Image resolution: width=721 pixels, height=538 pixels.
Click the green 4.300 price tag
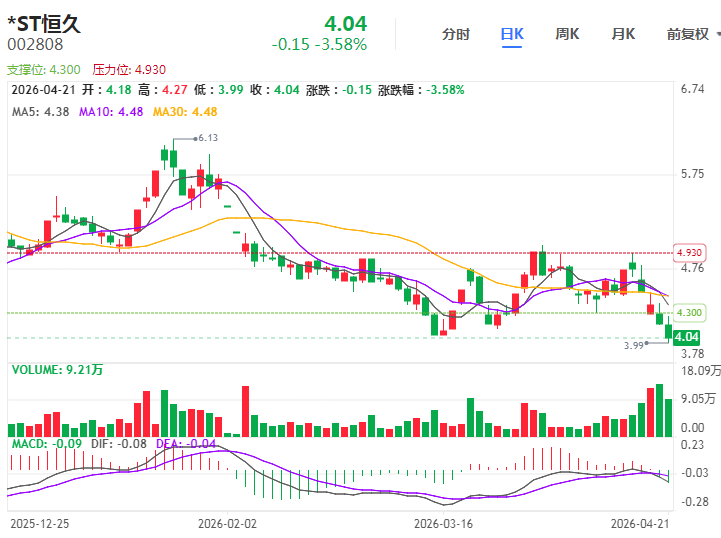688,313
